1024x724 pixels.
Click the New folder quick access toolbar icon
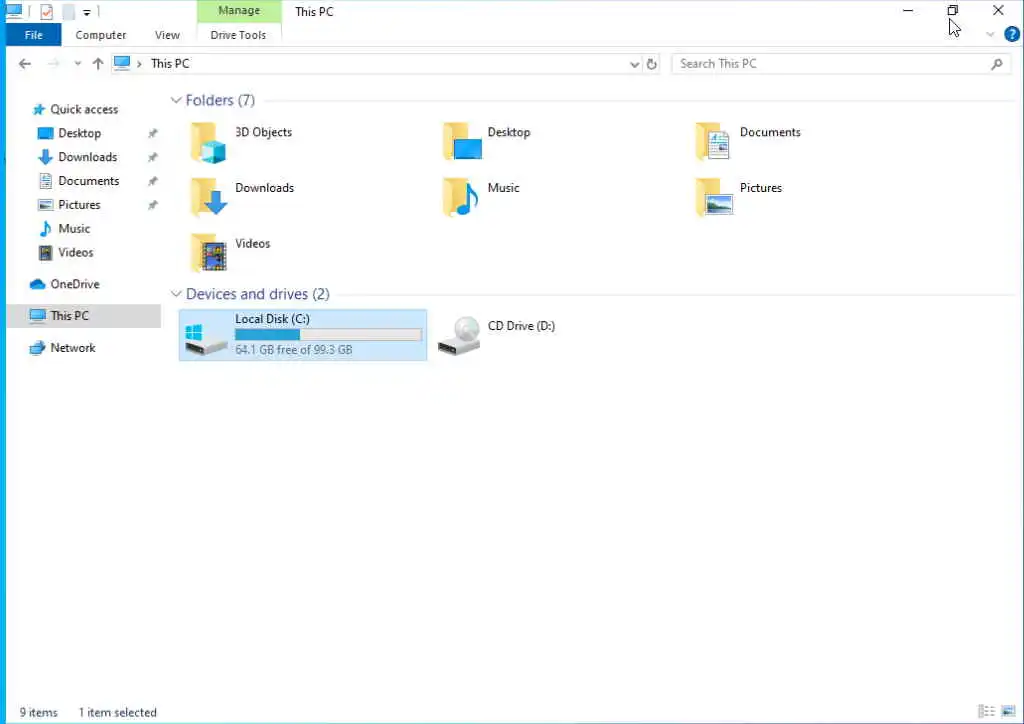[x=68, y=11]
